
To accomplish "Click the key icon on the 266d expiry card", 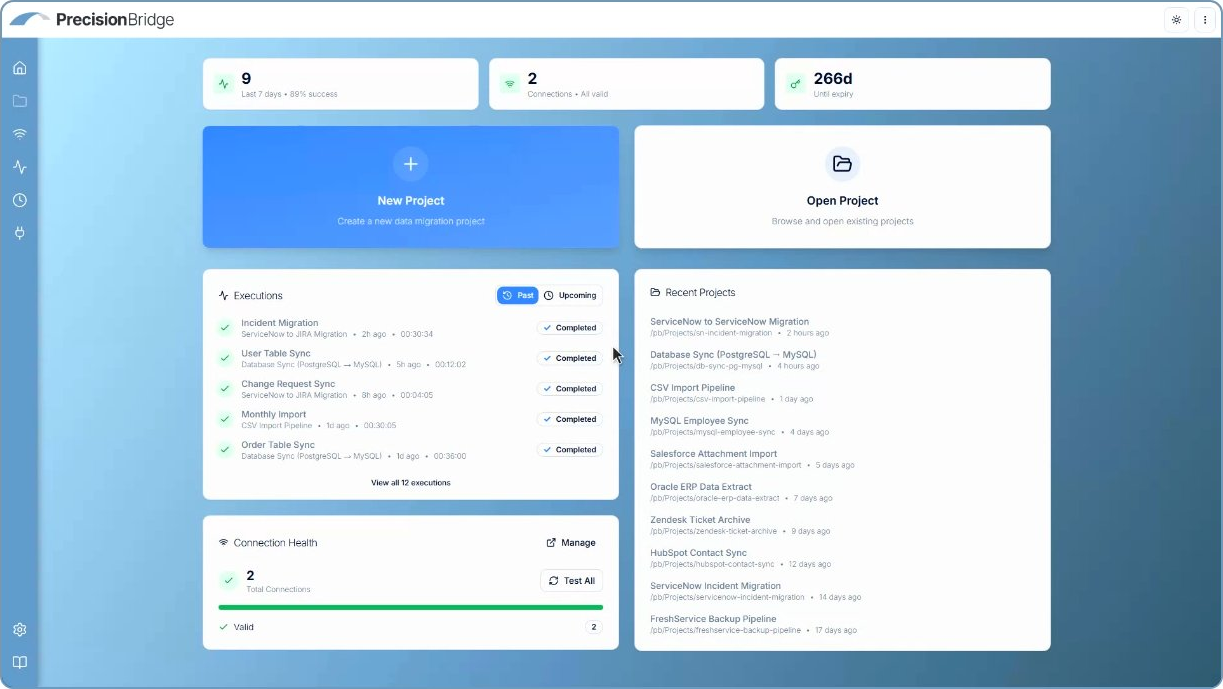I will [x=796, y=84].
